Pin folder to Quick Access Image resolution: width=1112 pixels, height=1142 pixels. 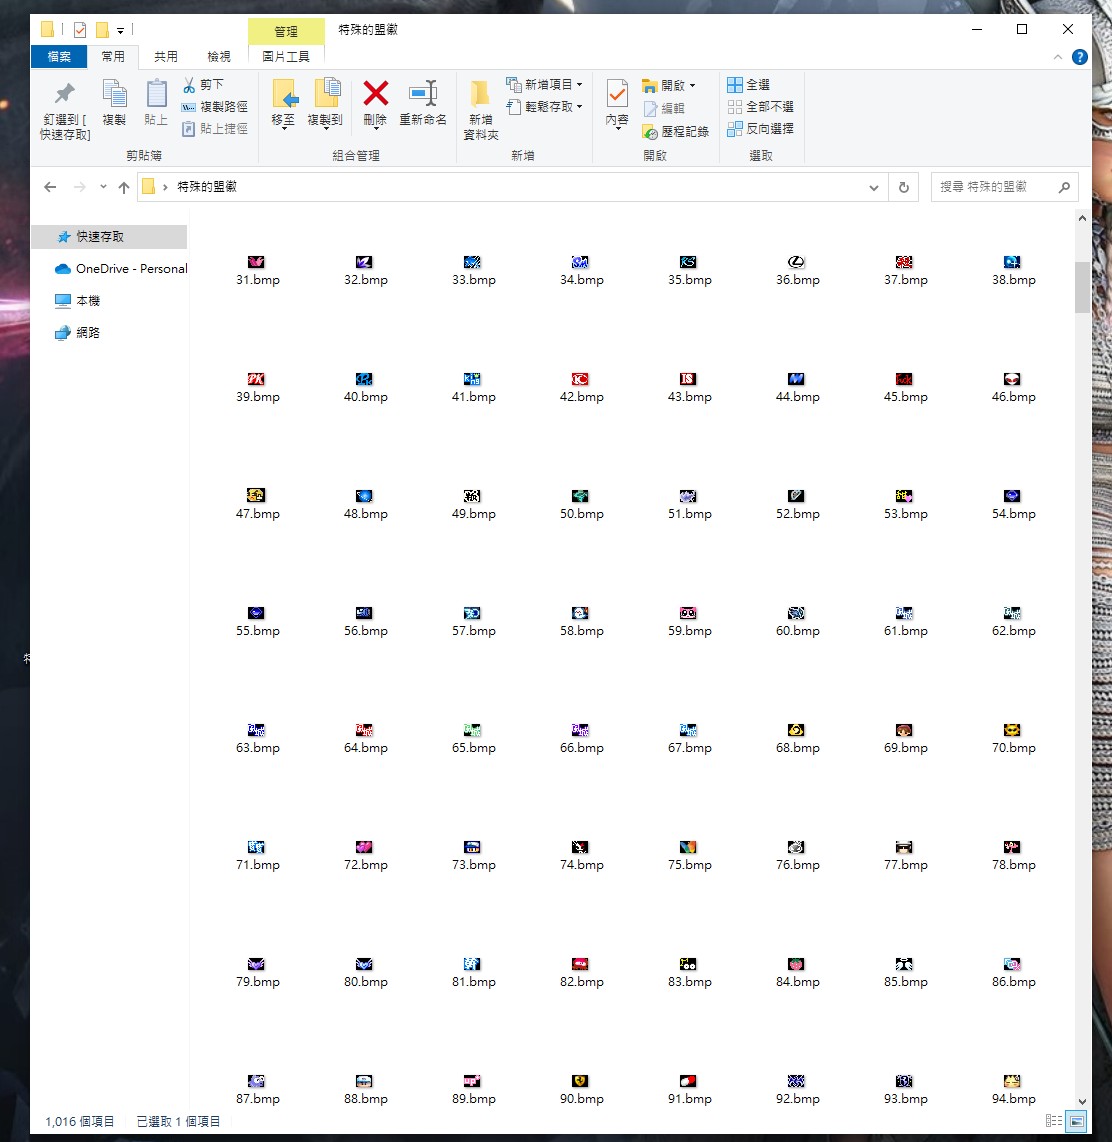(x=65, y=110)
